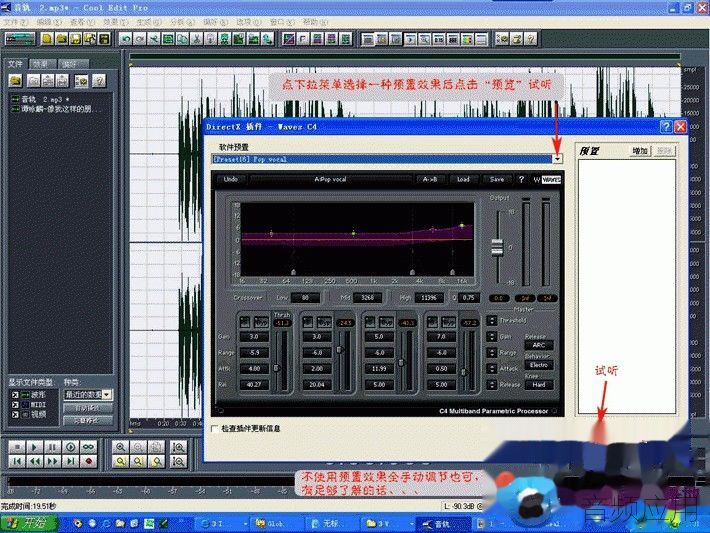710x533 pixels.
Task: Click the first band's threshold slider
Action: [x=276, y=368]
